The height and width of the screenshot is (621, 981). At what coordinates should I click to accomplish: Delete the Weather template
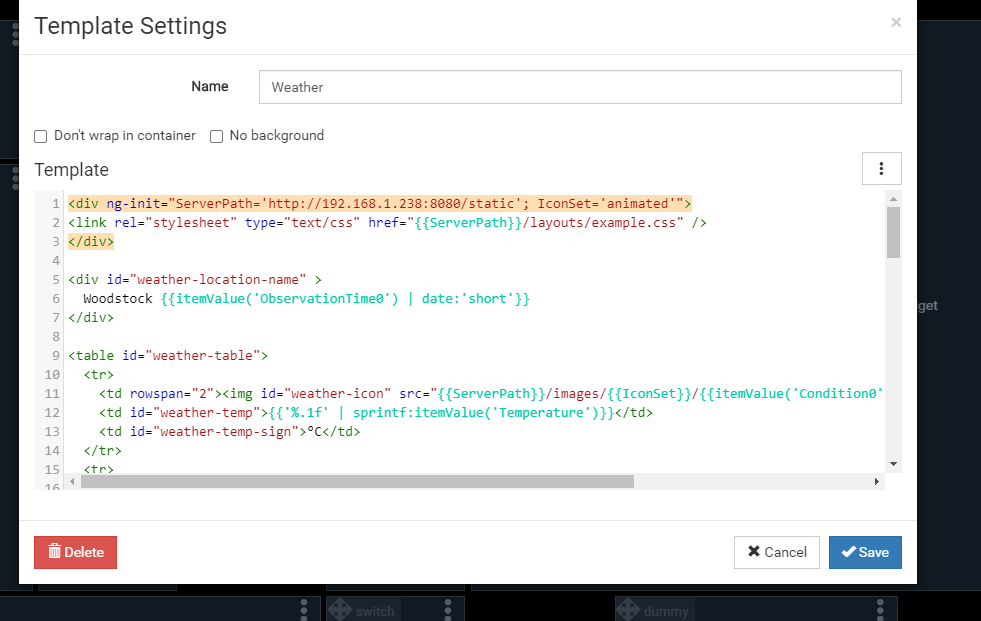coord(75,552)
